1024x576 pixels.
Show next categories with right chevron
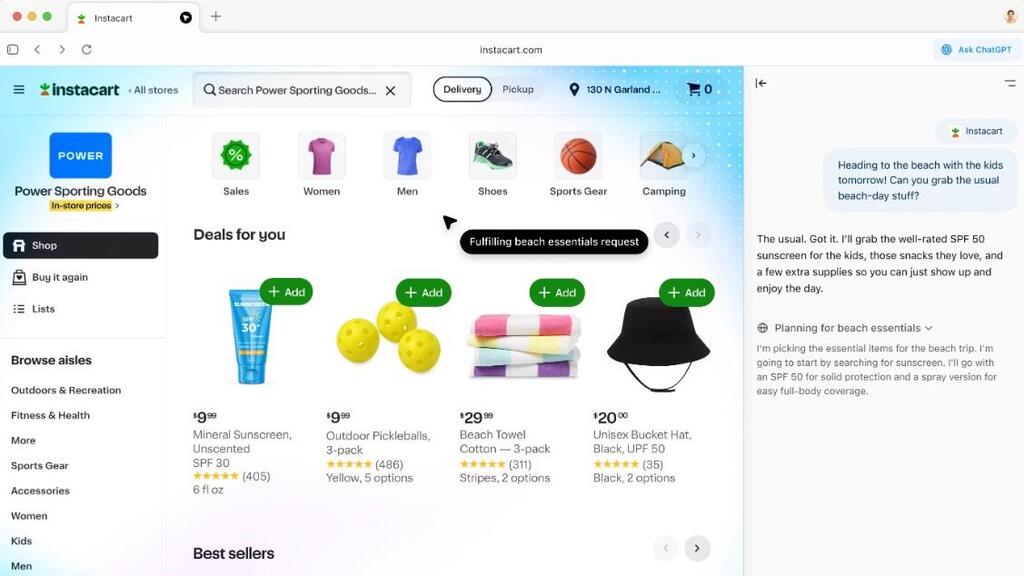pyautogui.click(x=694, y=155)
